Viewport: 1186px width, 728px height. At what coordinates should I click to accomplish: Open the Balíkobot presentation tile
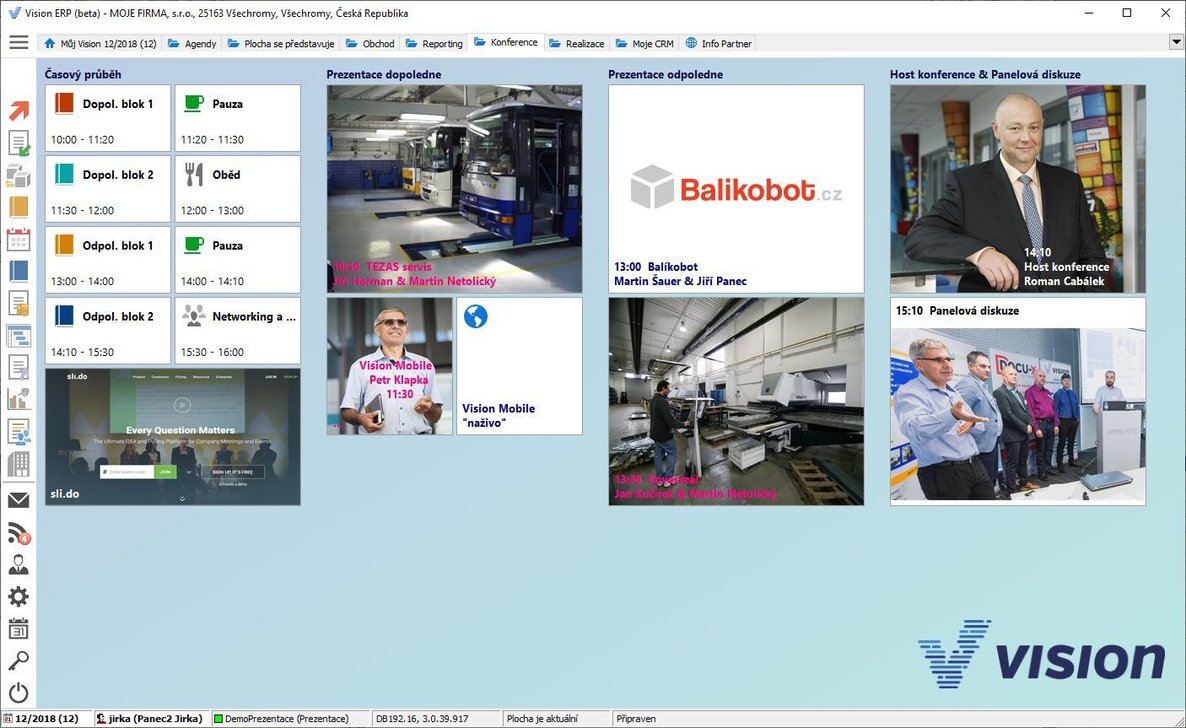pos(736,188)
